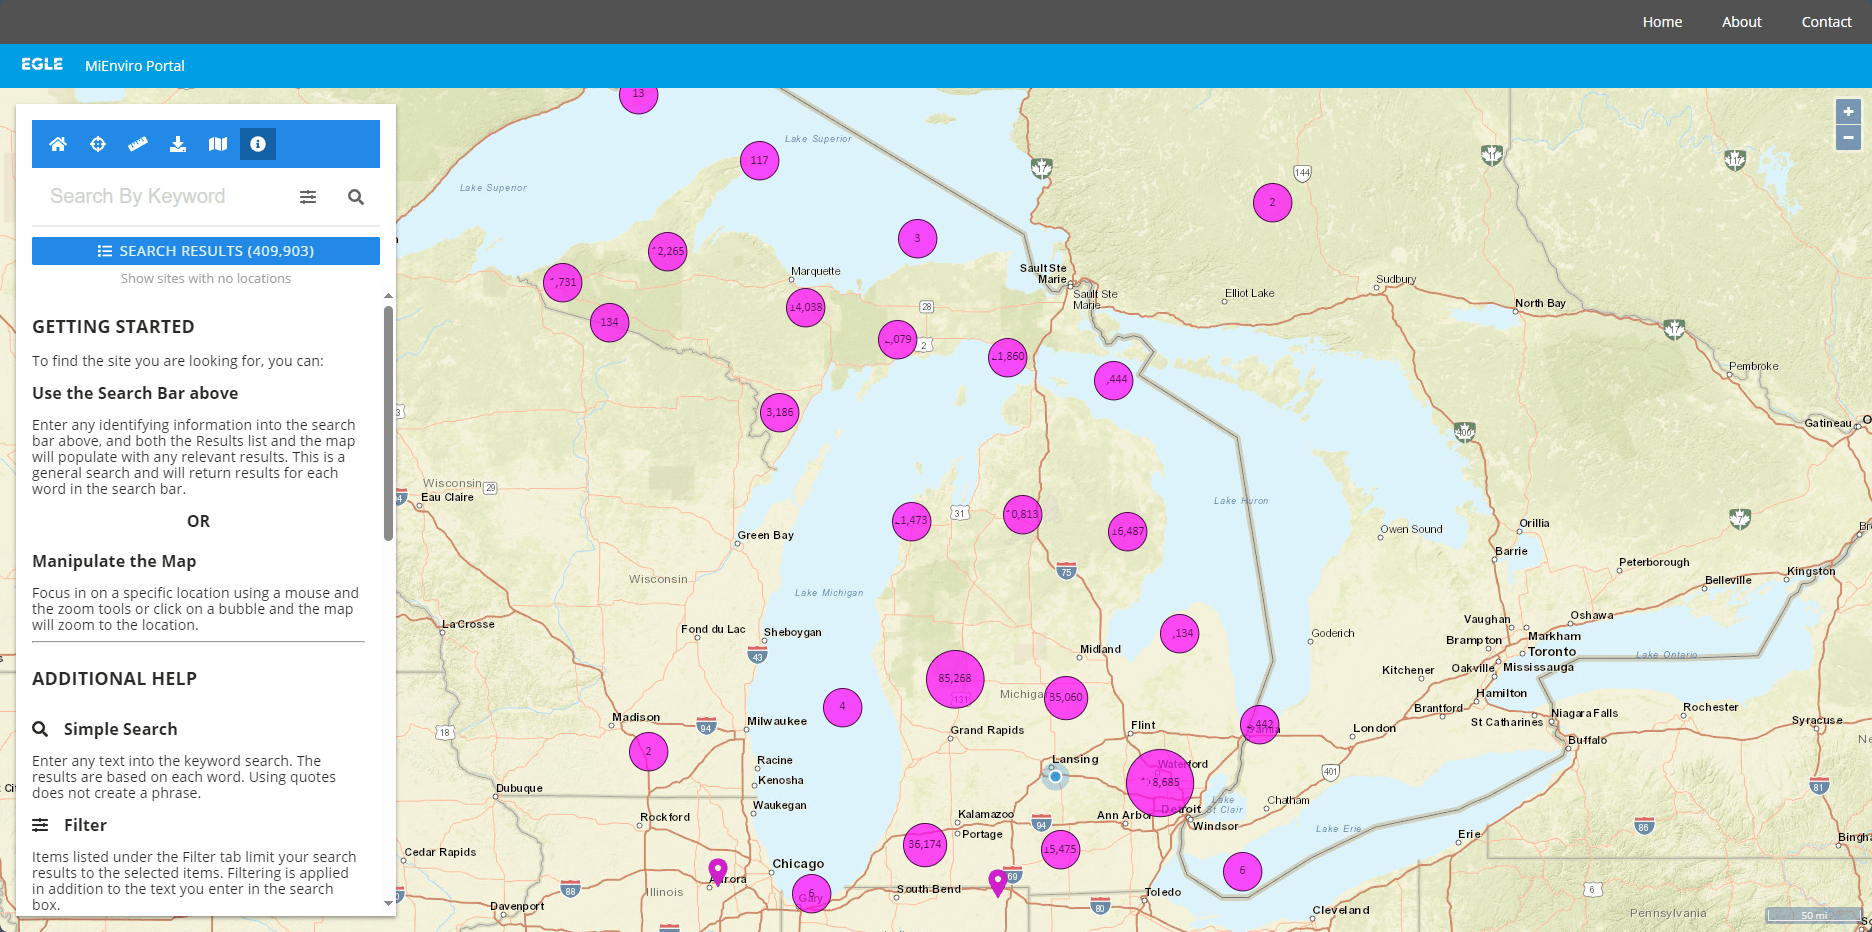Click the cluster bubble 4 in Lake Michigan
The width and height of the screenshot is (1872, 932).
click(x=843, y=707)
